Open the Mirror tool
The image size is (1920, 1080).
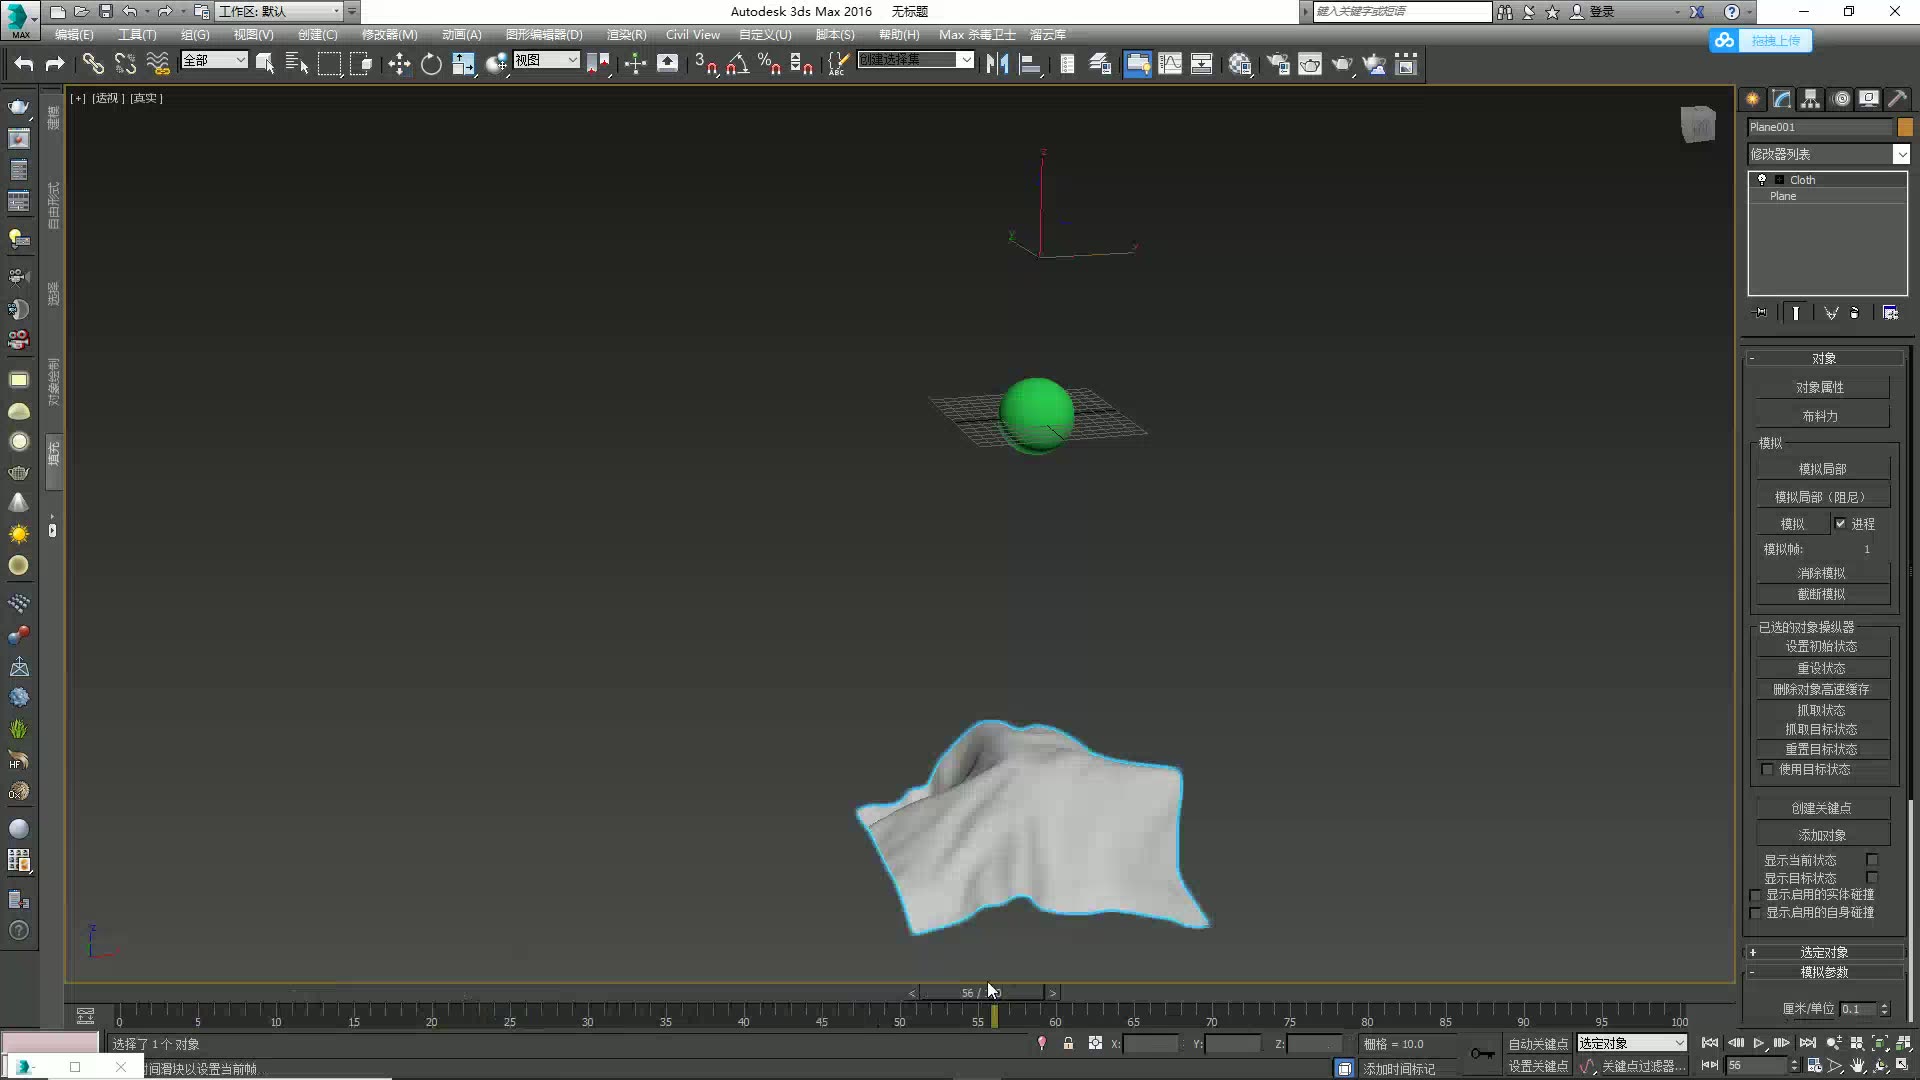(x=997, y=65)
